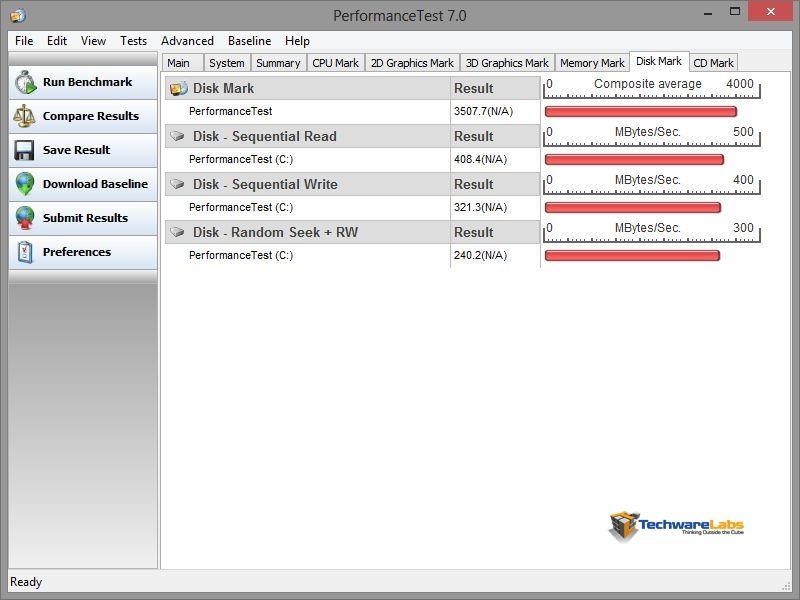Close the PerformanceTest window
The width and height of the screenshot is (800, 600).
coord(770,11)
